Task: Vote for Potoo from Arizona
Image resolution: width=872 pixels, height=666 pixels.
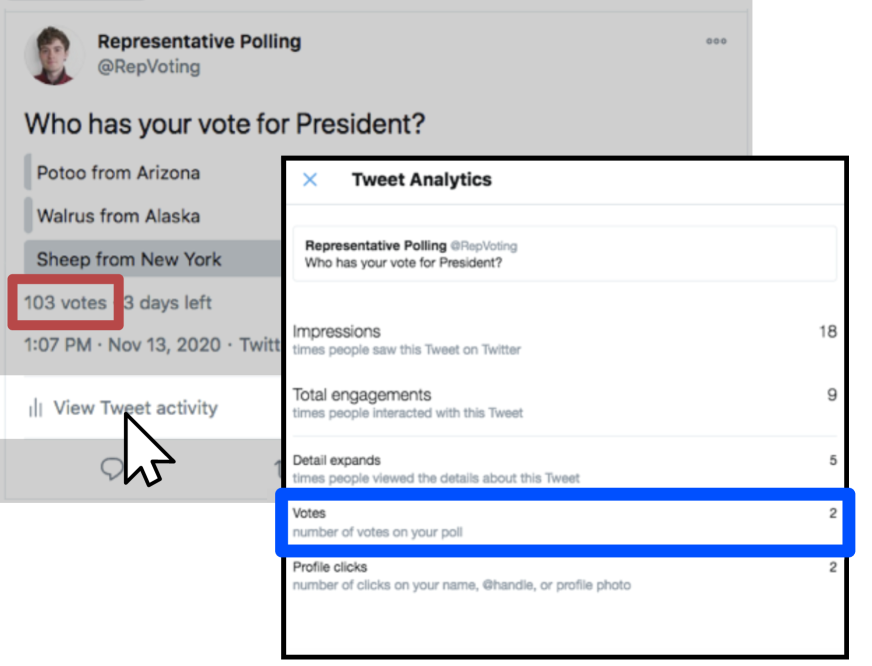Action: pyautogui.click(x=118, y=173)
